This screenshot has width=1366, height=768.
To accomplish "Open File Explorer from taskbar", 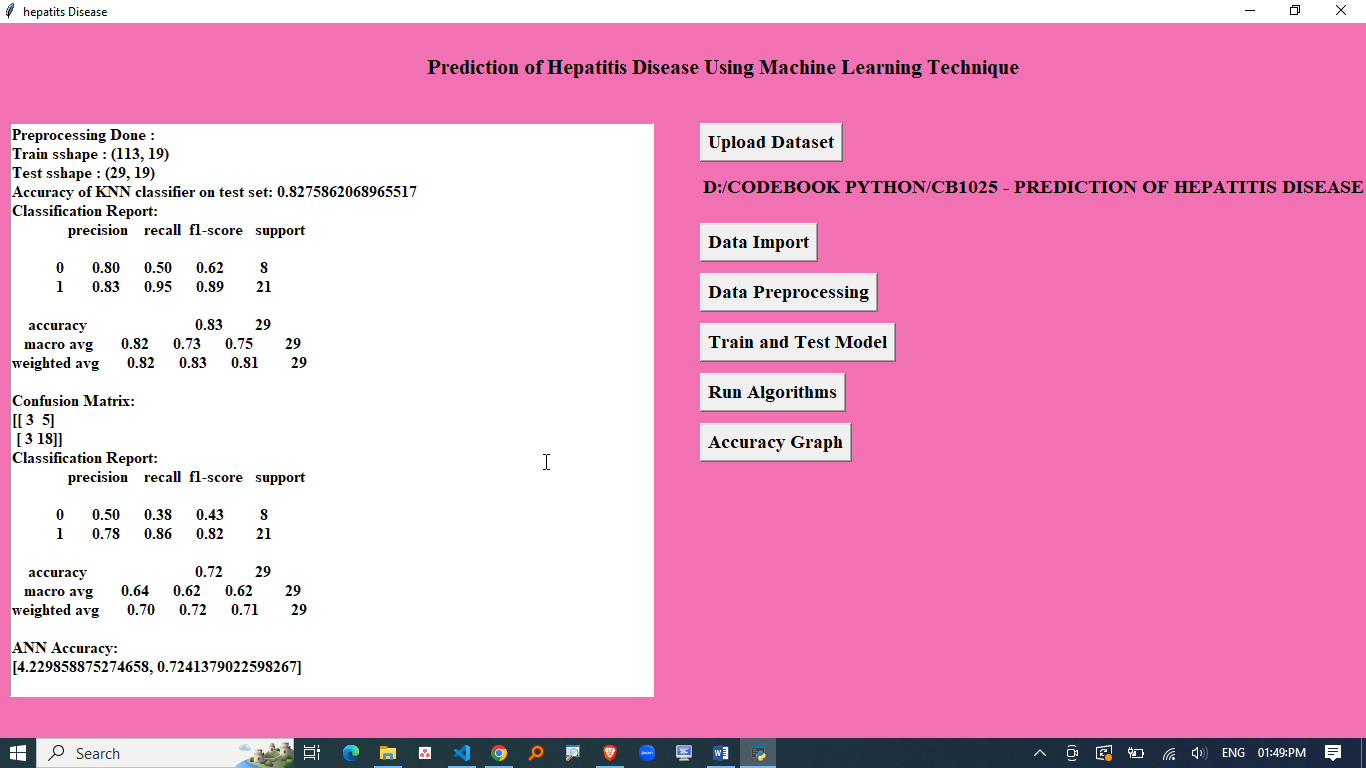I will click(x=388, y=753).
